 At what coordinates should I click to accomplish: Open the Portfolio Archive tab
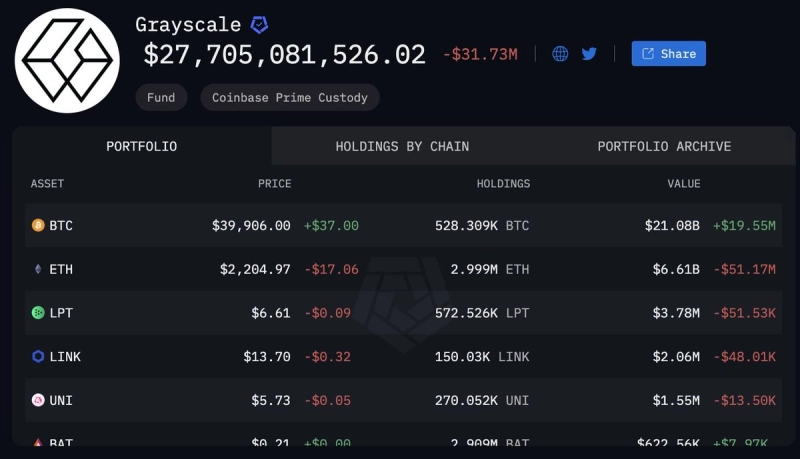(x=664, y=146)
